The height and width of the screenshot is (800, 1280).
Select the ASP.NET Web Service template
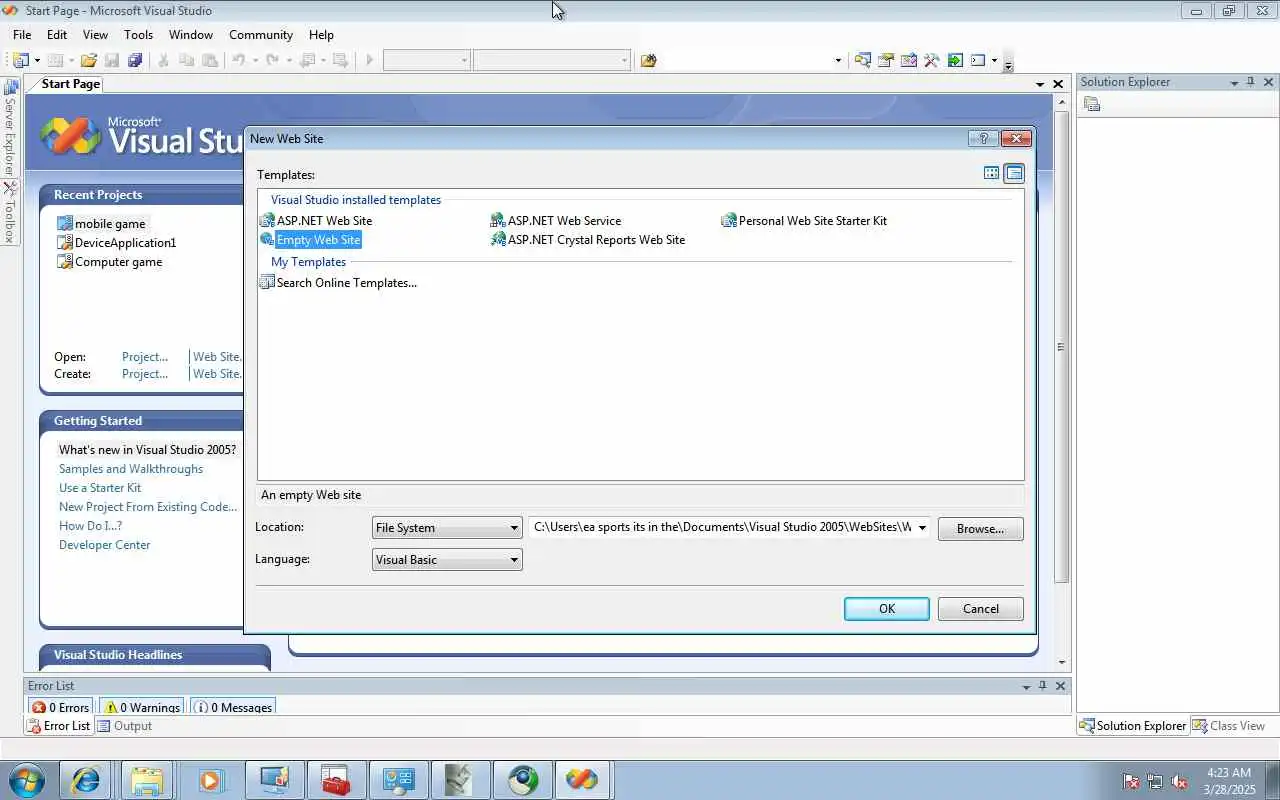(x=556, y=220)
